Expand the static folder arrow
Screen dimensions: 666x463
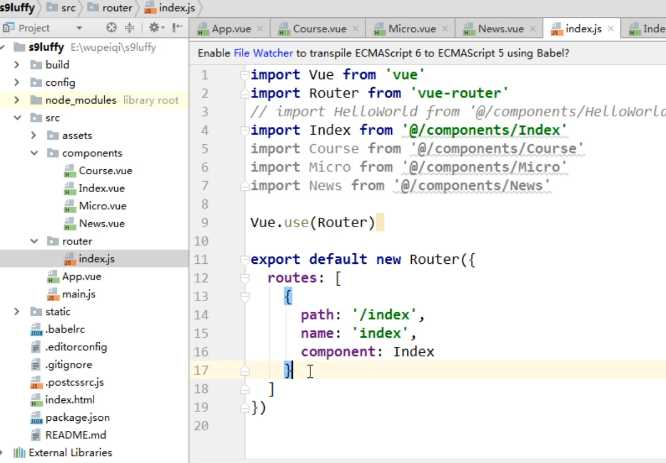coord(17,312)
